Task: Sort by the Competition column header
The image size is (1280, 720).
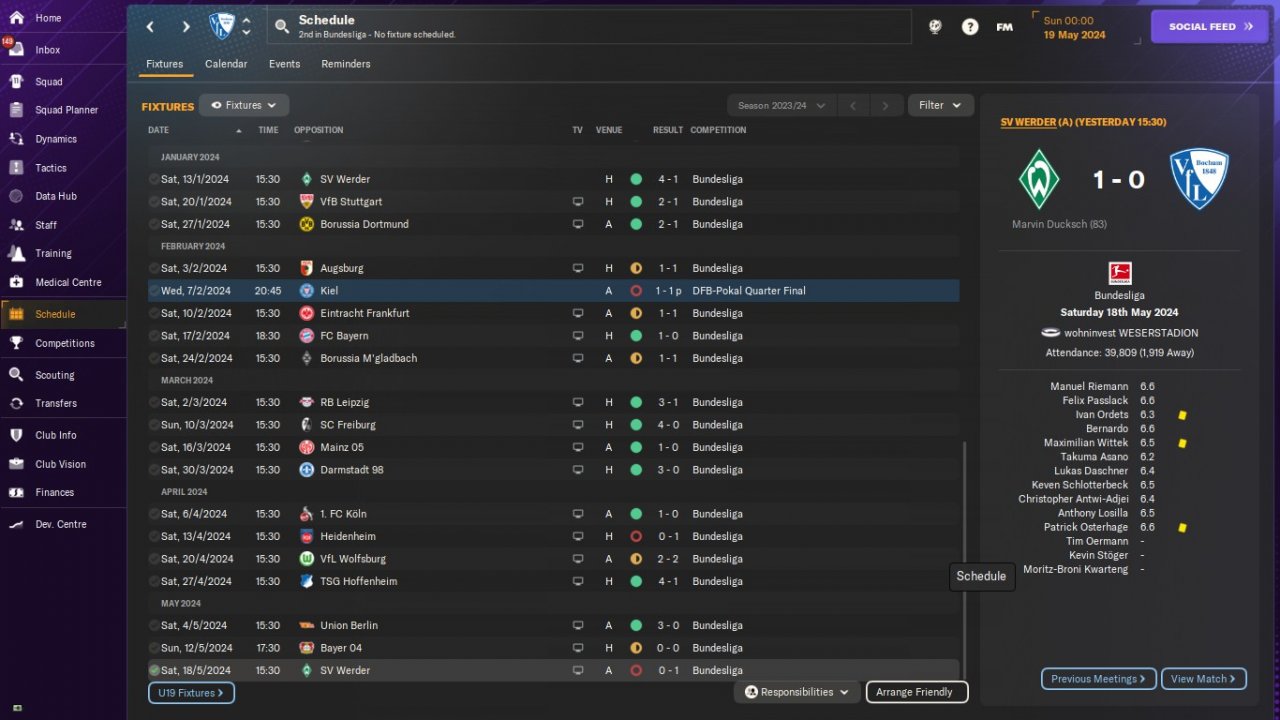Action: pyautogui.click(x=719, y=130)
